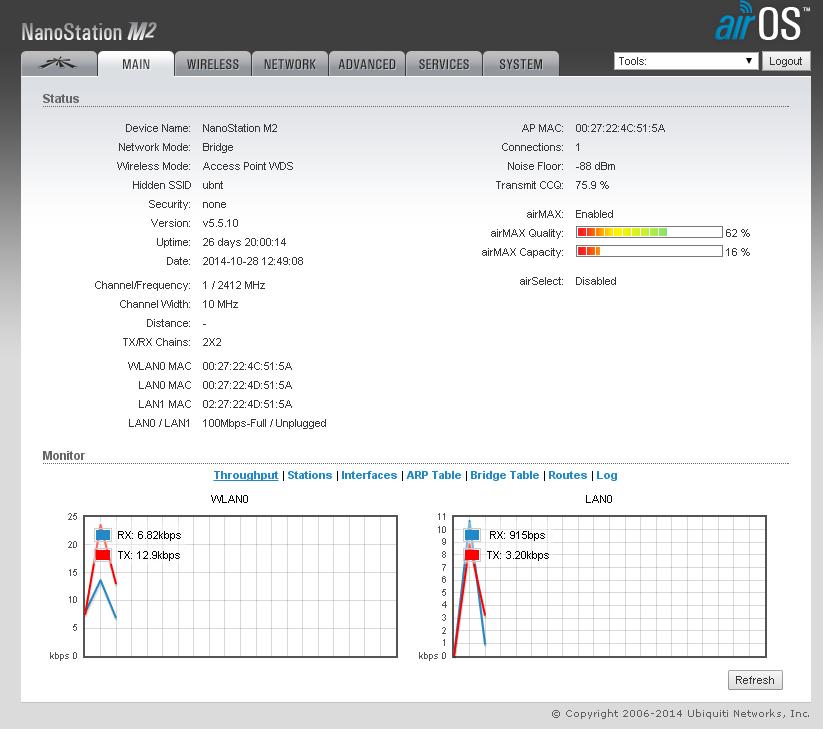Click the airMAX value Enabled
Viewport: 823px width, 729px height.
594,214
